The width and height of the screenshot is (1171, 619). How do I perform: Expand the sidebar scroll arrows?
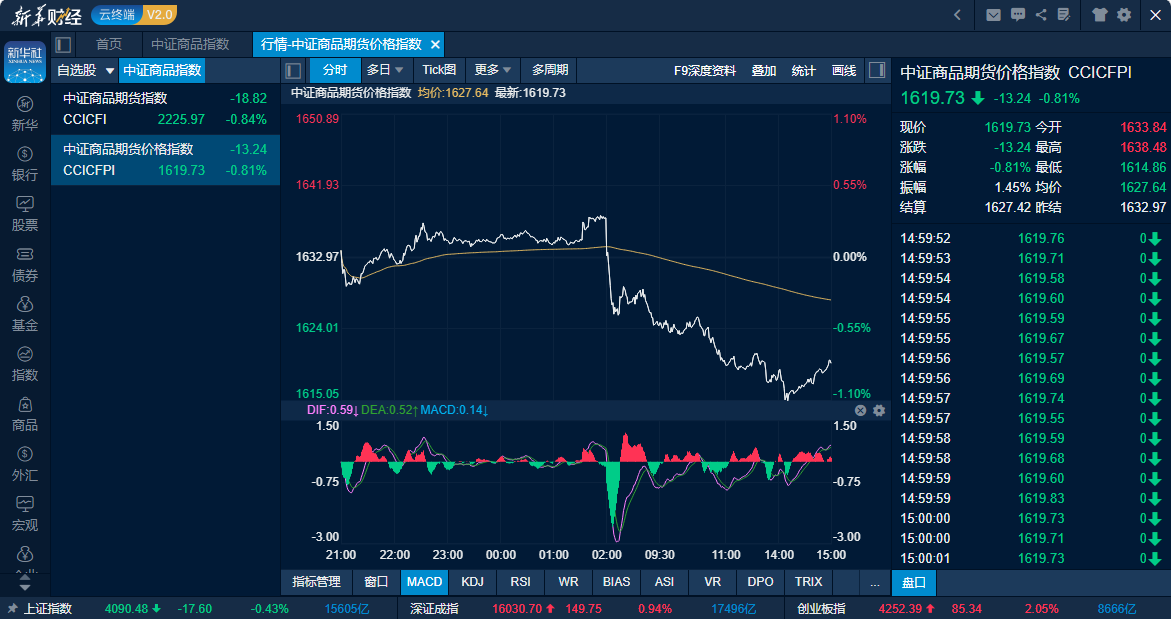(25, 583)
